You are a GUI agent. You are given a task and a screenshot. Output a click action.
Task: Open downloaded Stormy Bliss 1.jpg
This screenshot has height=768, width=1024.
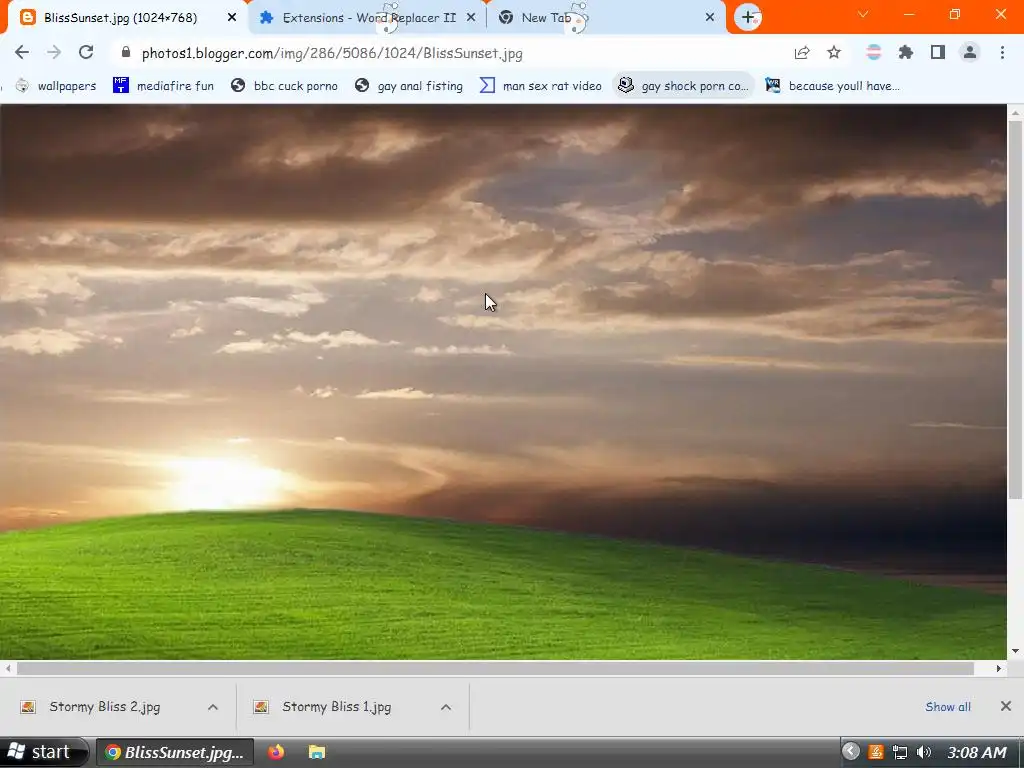click(336, 707)
